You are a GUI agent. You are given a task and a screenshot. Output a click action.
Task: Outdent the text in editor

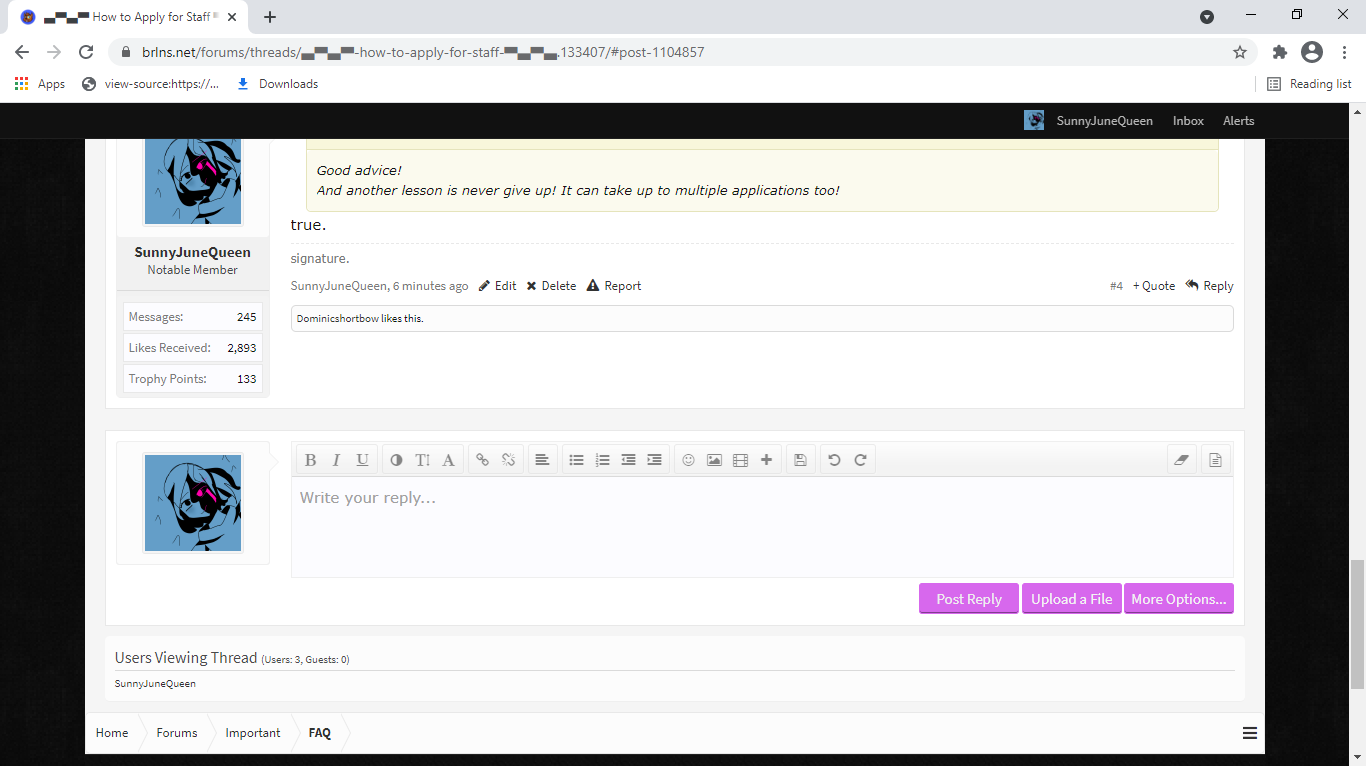[x=628, y=460]
